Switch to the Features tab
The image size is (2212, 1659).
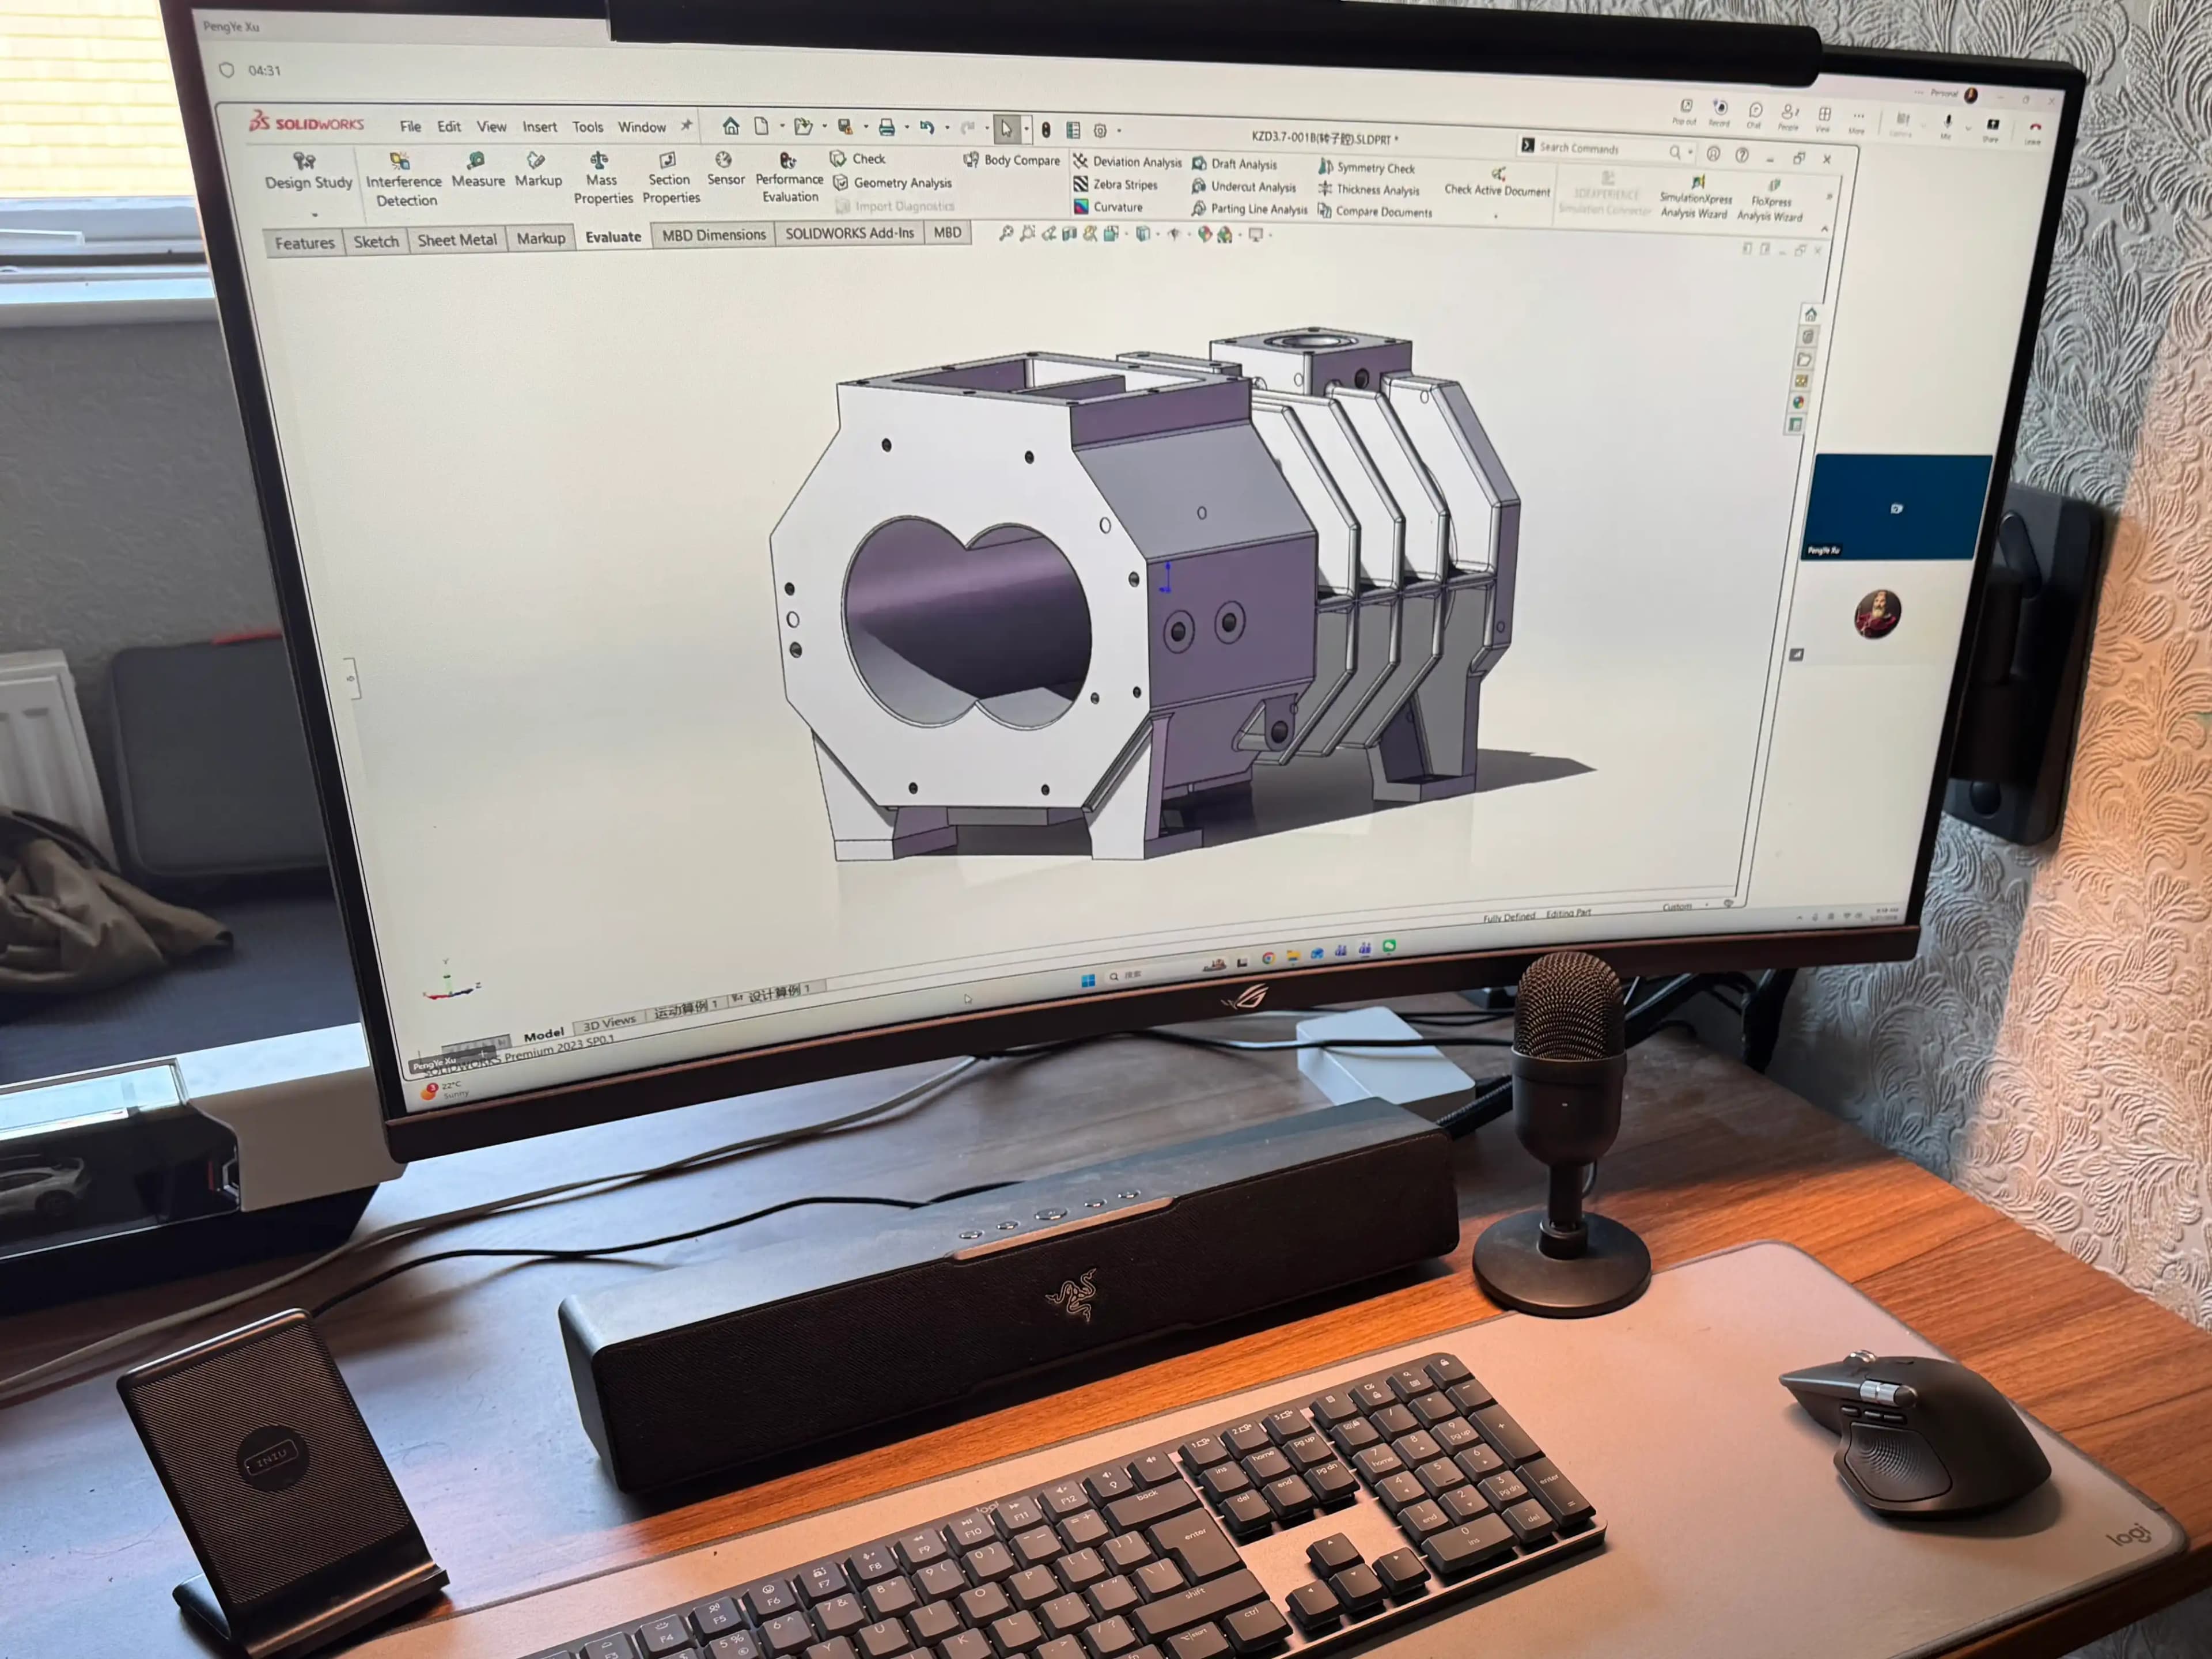tap(304, 243)
